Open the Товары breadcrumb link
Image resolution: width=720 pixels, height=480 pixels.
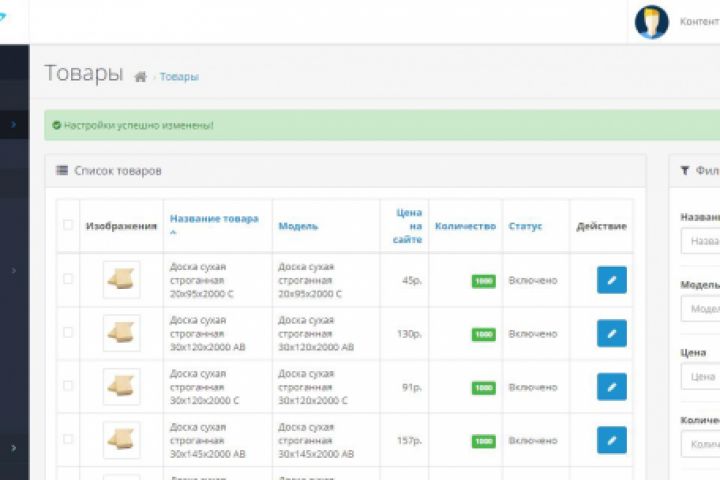coord(179,77)
